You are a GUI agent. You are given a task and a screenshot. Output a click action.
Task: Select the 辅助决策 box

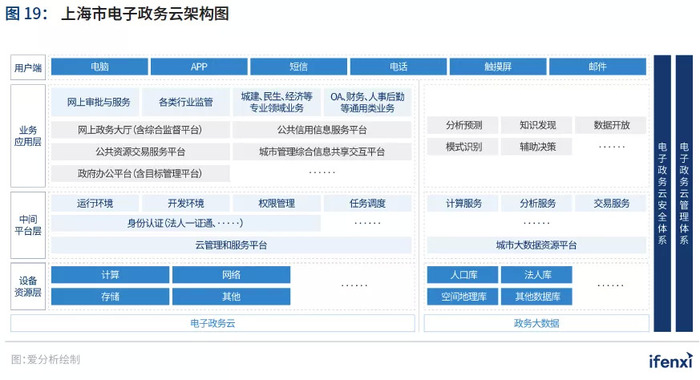(537, 147)
